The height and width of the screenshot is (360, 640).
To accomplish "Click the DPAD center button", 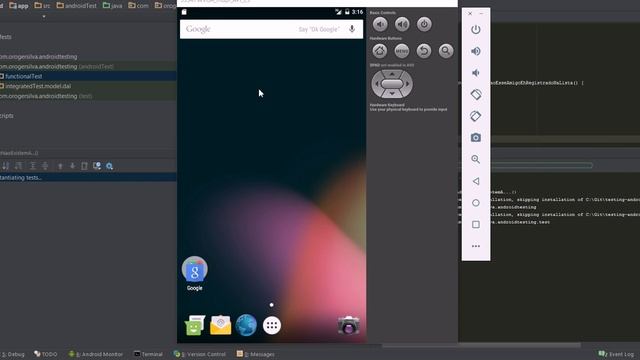I will tap(392, 84).
